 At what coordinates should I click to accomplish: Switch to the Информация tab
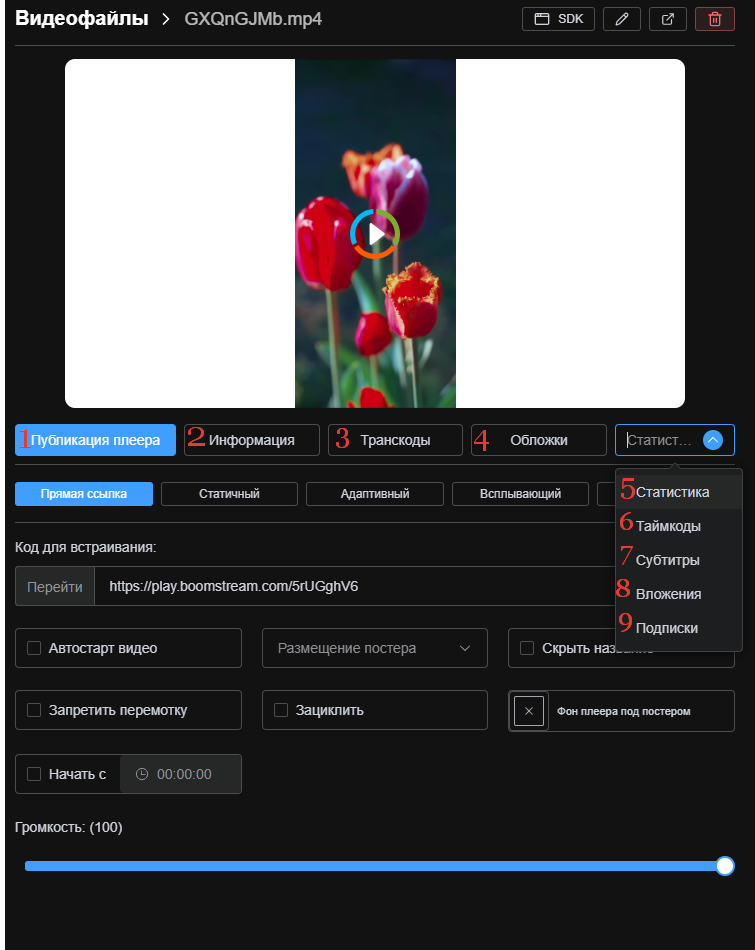click(x=251, y=440)
